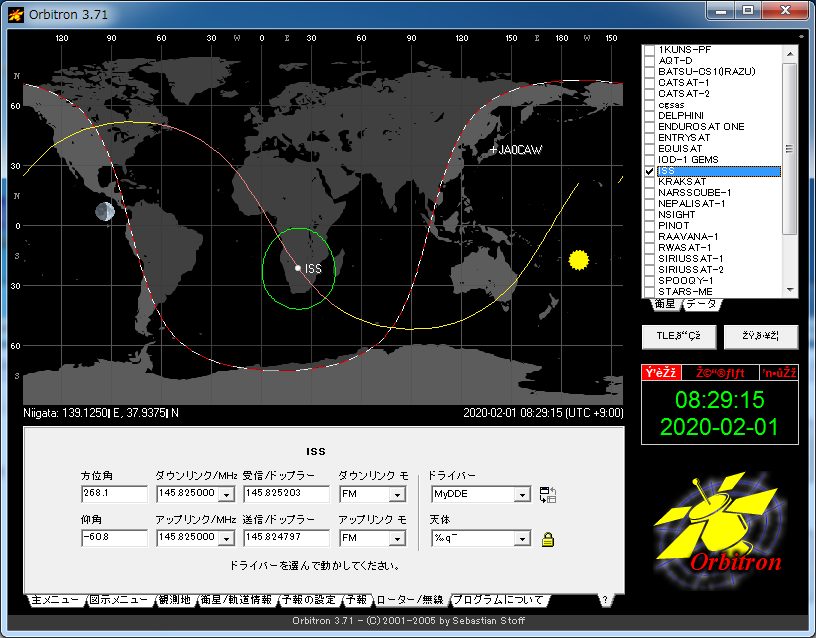Switch to the ローター/無線 tab

tap(410, 600)
